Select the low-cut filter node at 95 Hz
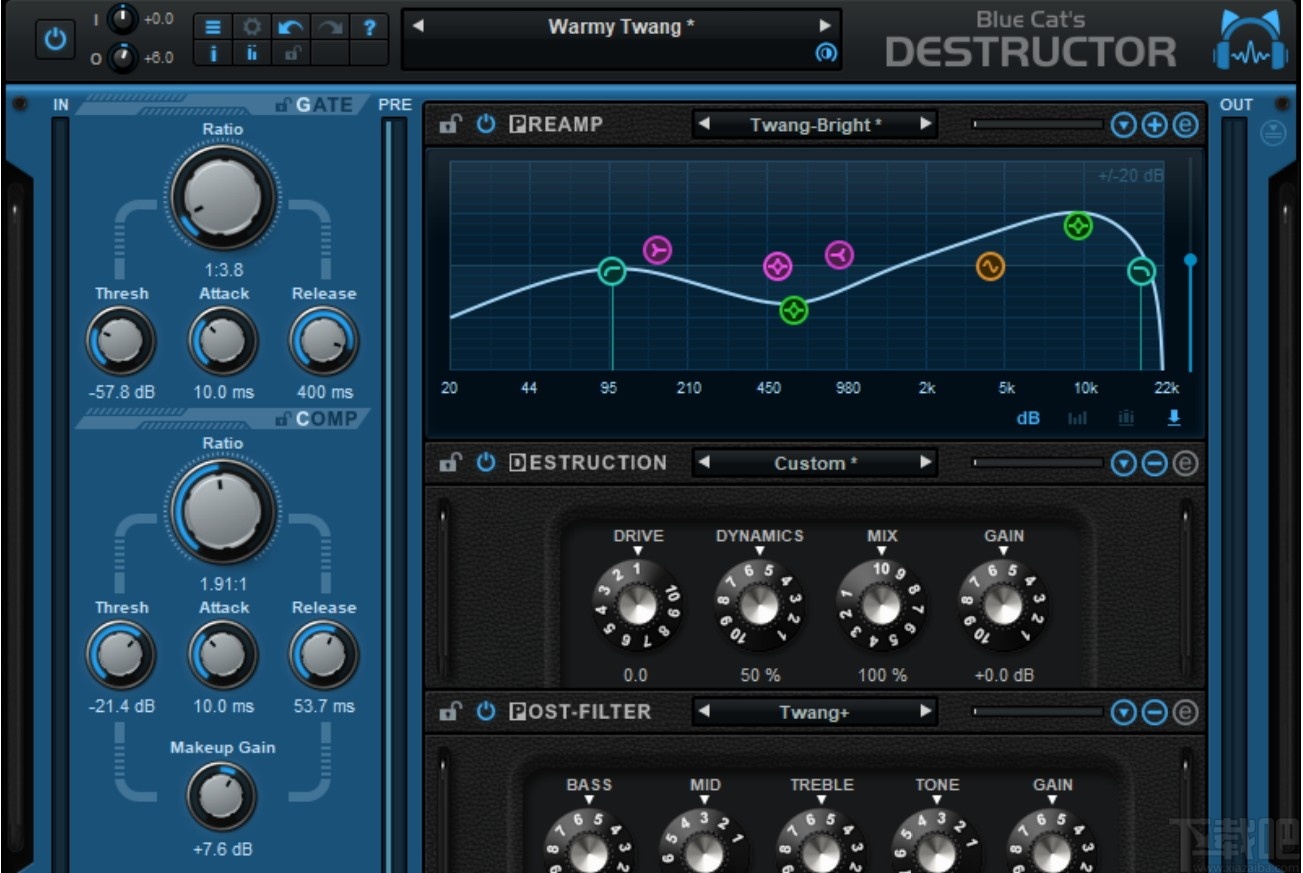 612,271
